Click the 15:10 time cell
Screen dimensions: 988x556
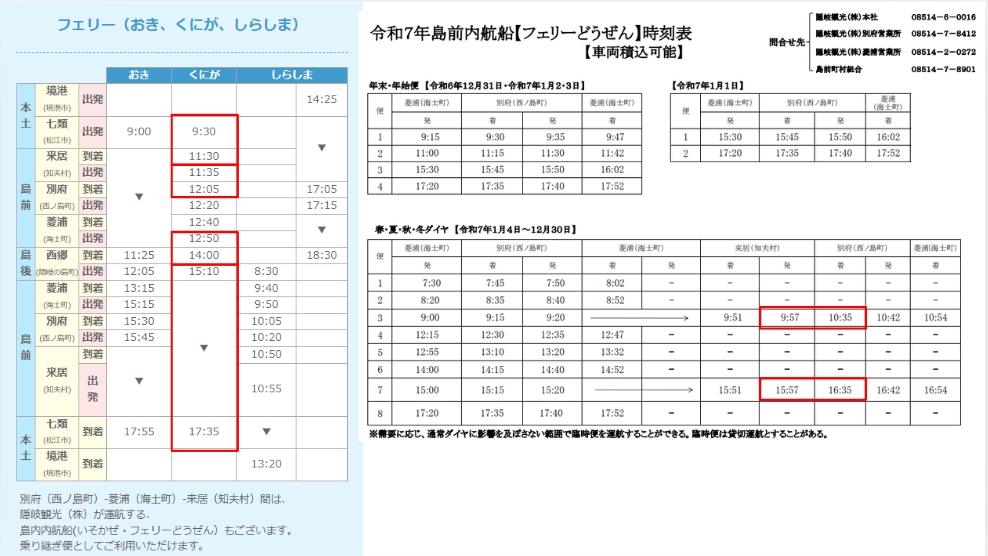(x=204, y=271)
